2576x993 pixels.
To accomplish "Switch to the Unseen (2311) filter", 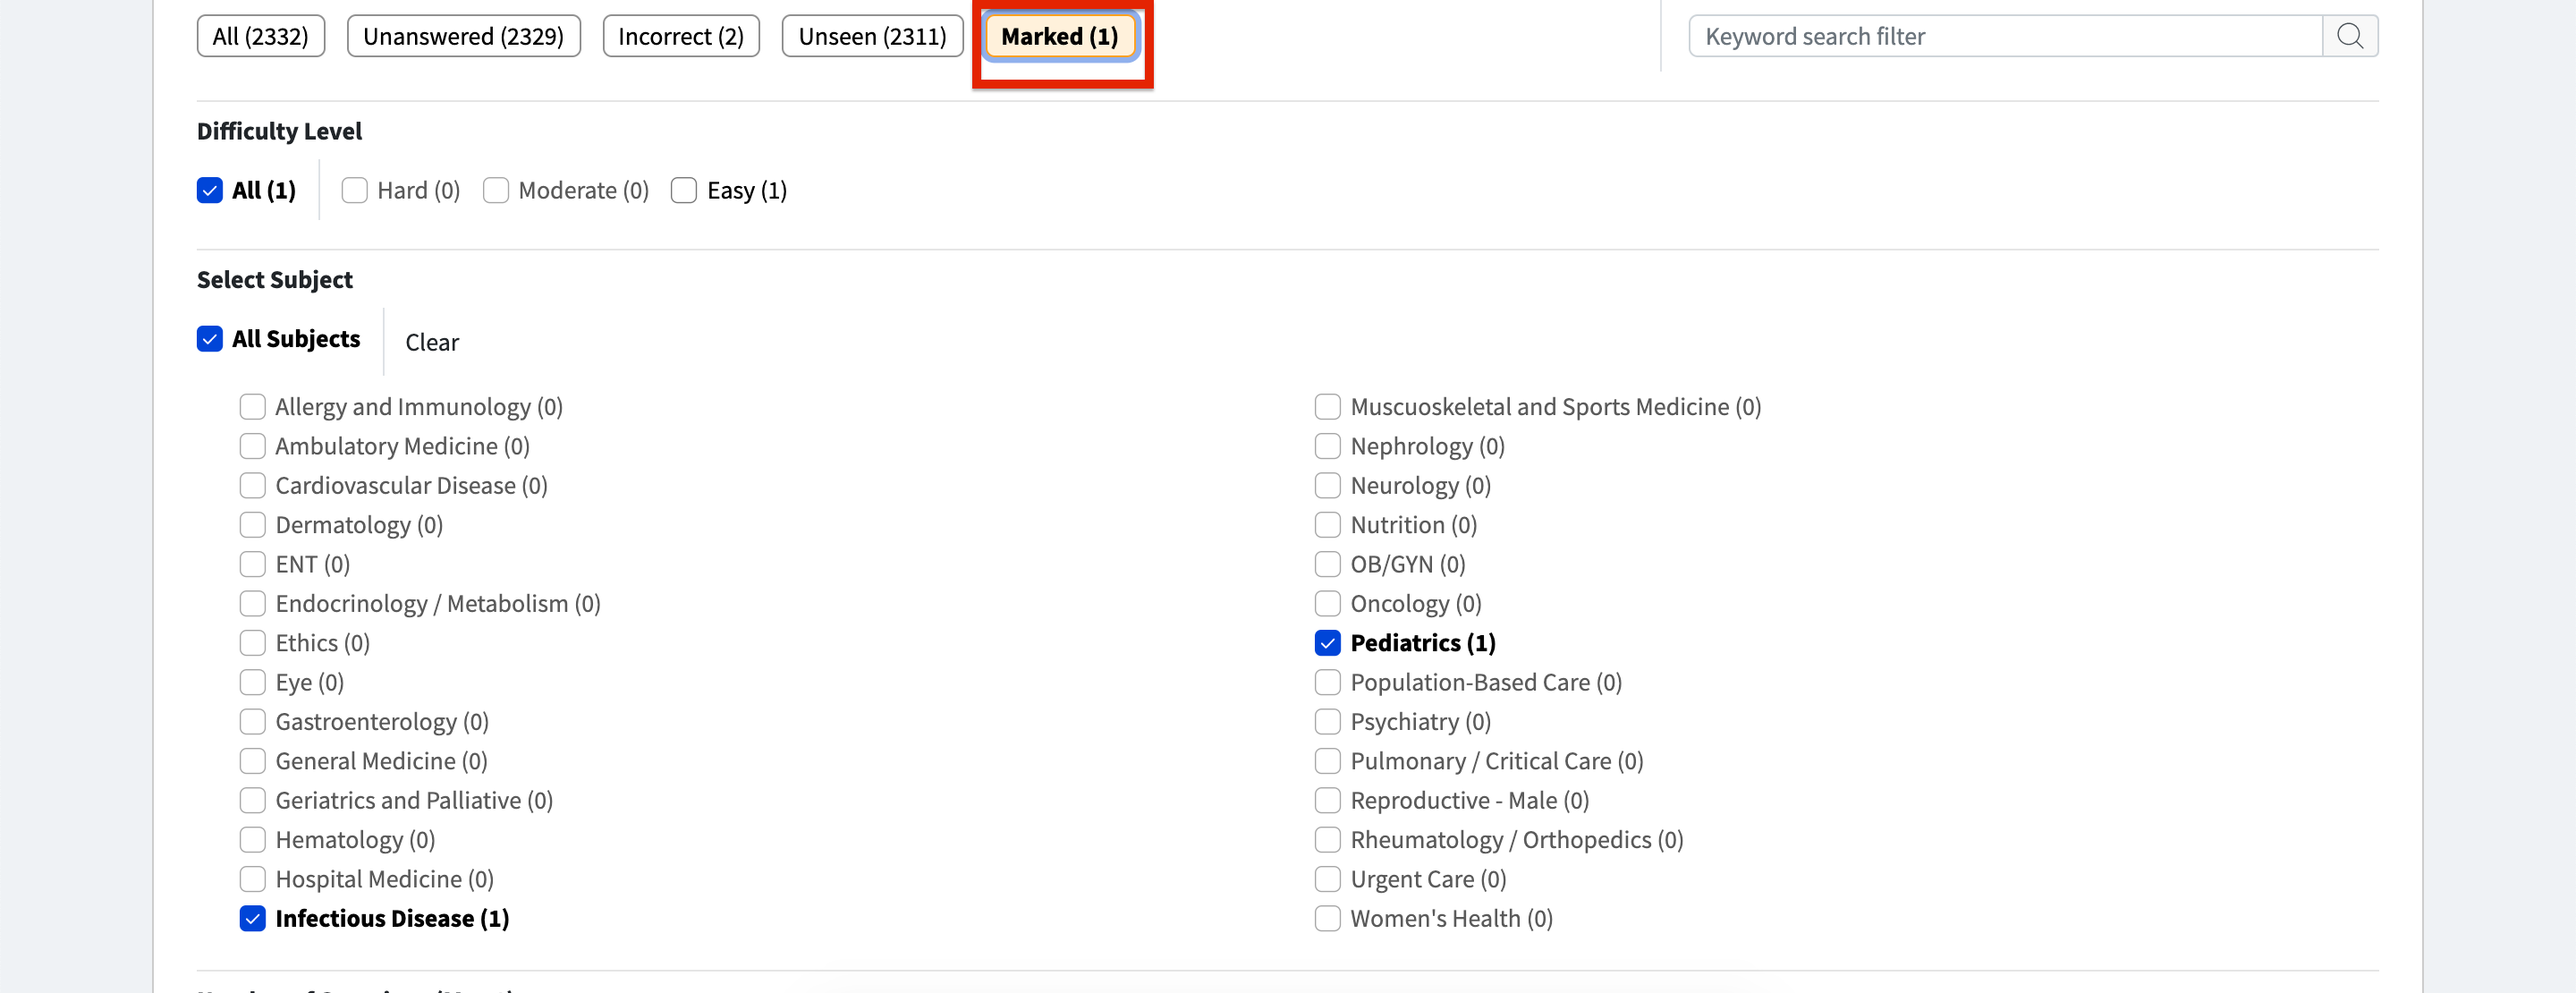I will click(x=871, y=36).
